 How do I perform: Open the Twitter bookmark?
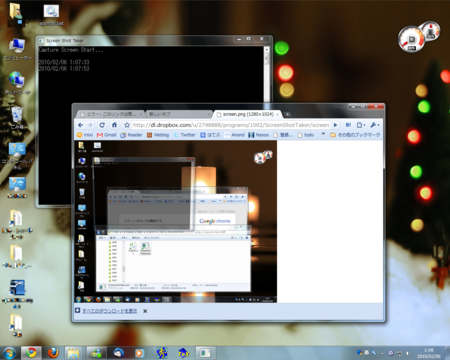point(185,135)
